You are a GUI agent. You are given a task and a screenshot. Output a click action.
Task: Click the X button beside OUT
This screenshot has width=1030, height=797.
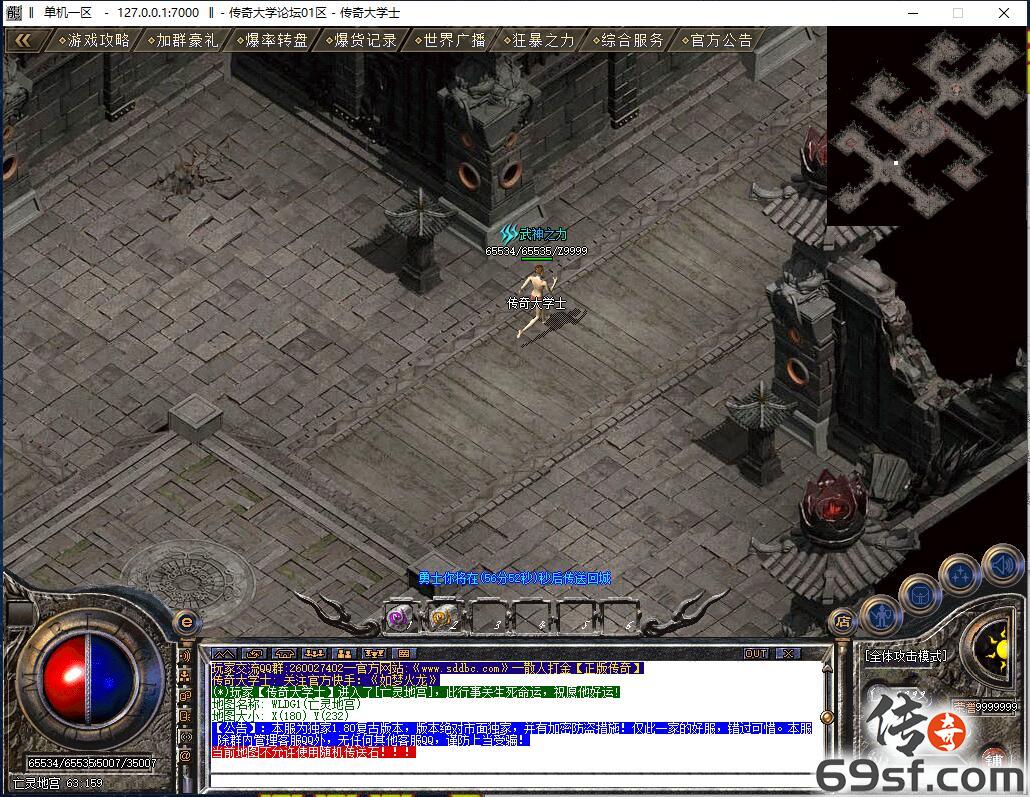coord(787,653)
